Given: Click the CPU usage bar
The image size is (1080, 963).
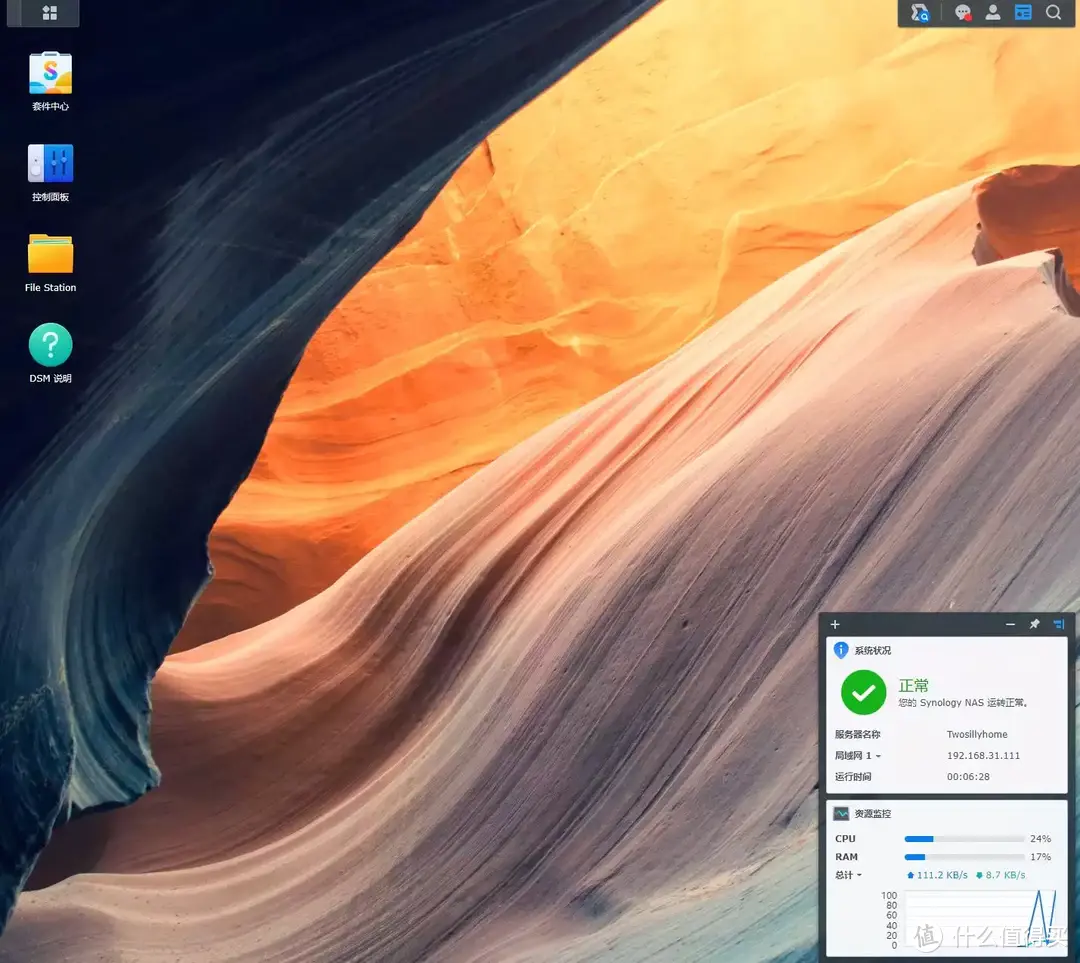Looking at the screenshot, I should (964, 839).
